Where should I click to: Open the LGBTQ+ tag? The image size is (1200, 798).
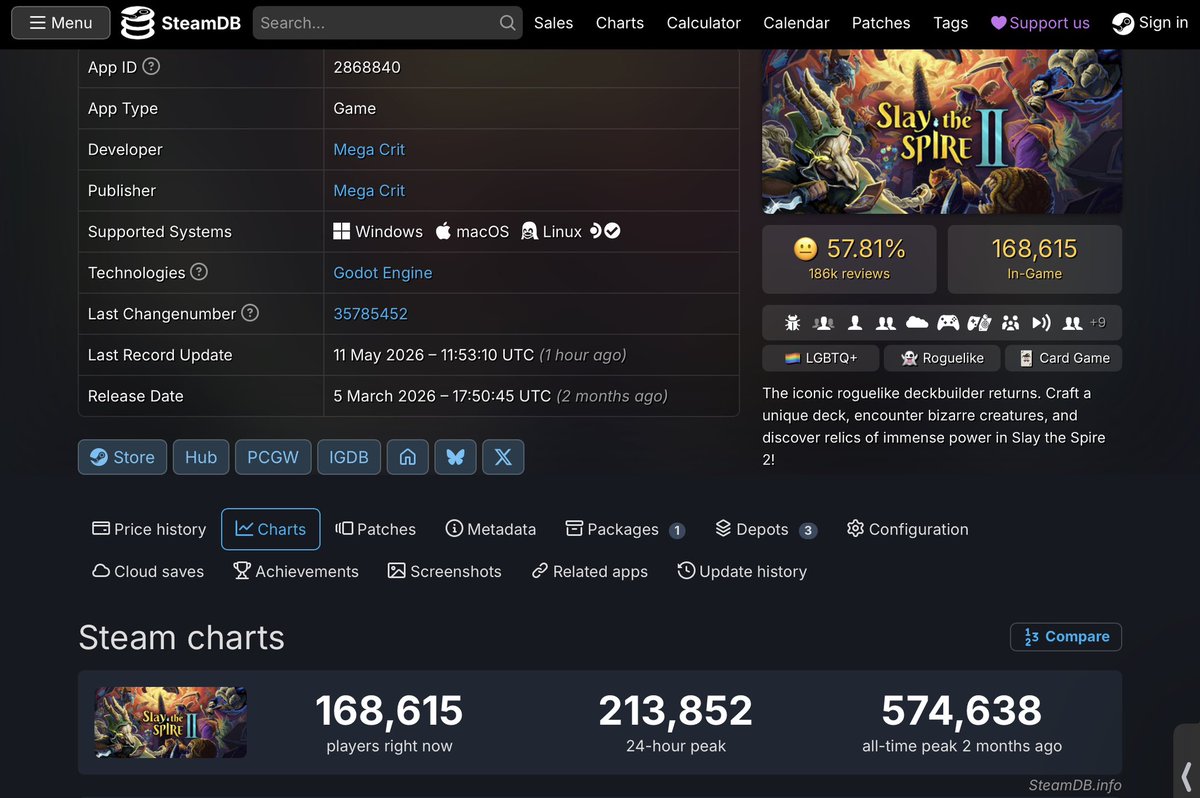pyautogui.click(x=821, y=358)
